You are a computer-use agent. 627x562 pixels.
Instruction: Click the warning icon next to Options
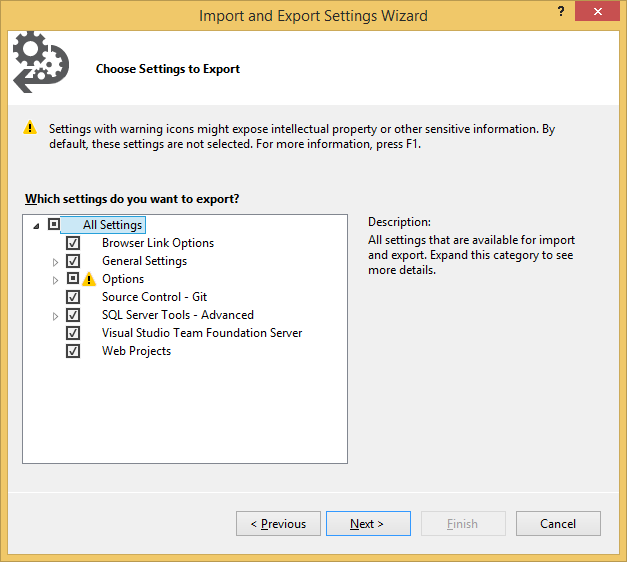coord(89,279)
